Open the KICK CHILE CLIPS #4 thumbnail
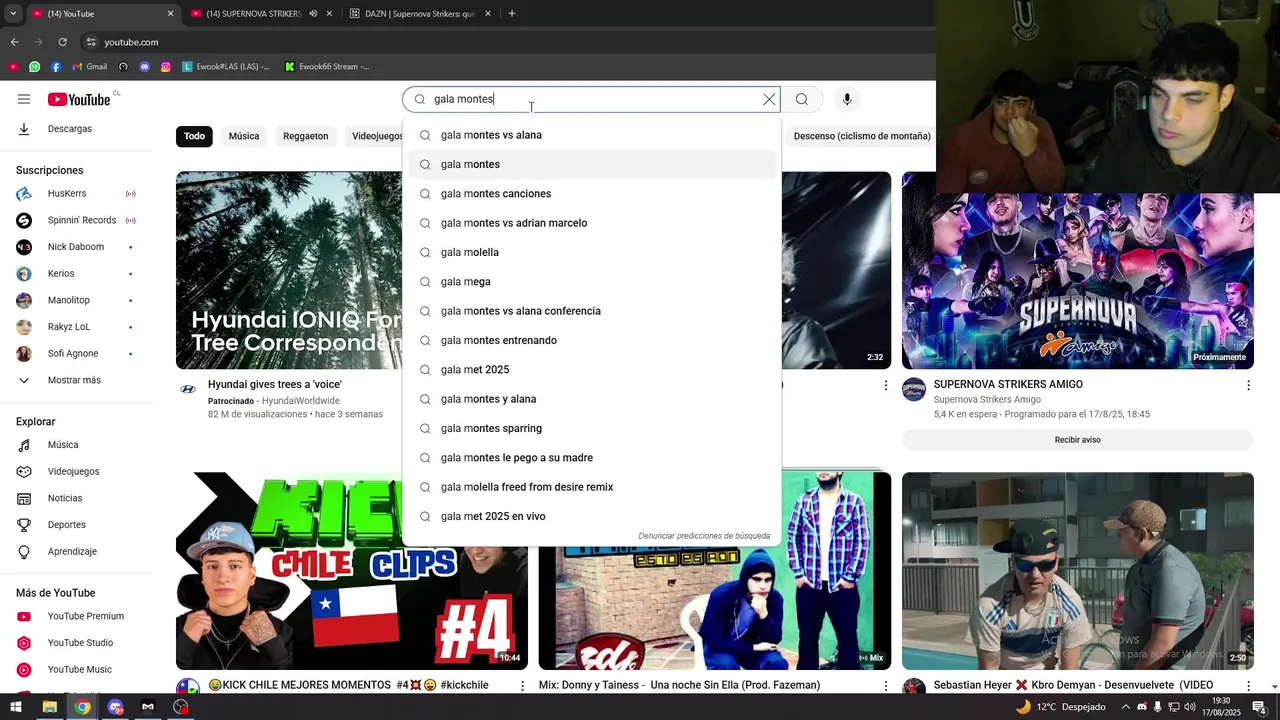1280x720 pixels. tap(352, 571)
